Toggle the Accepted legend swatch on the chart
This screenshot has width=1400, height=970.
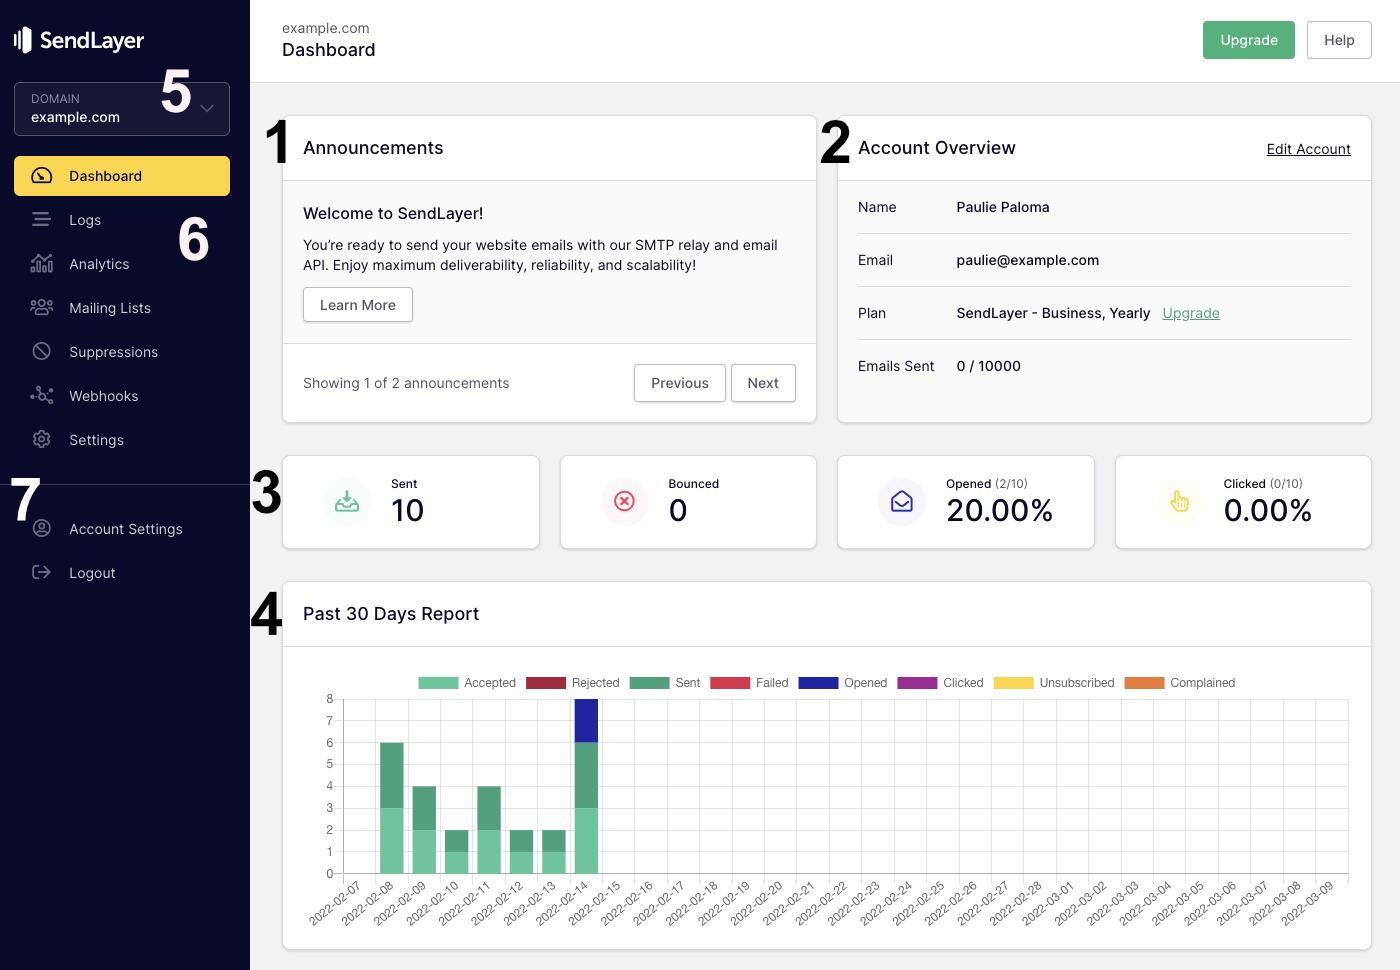[436, 682]
